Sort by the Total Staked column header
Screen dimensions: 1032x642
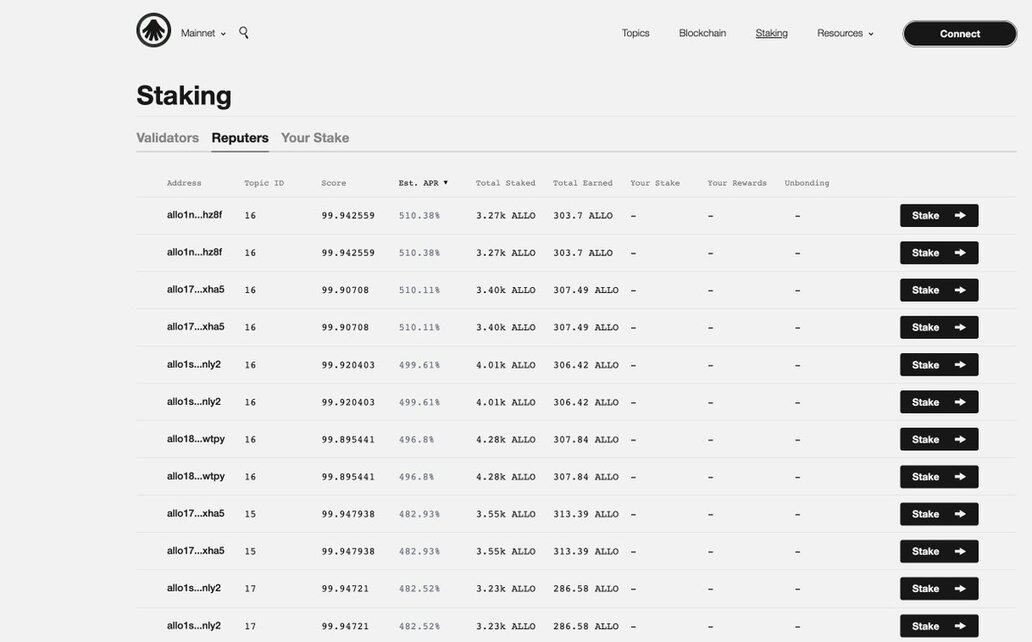pos(505,183)
